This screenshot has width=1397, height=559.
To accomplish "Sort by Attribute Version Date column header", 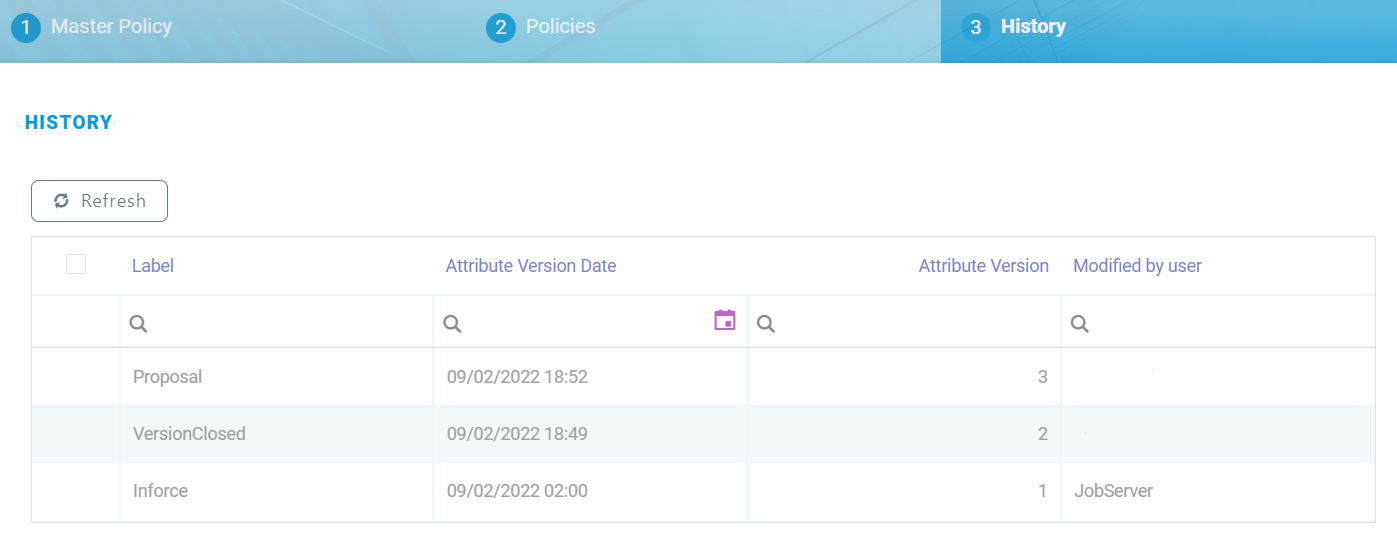I will coord(530,266).
